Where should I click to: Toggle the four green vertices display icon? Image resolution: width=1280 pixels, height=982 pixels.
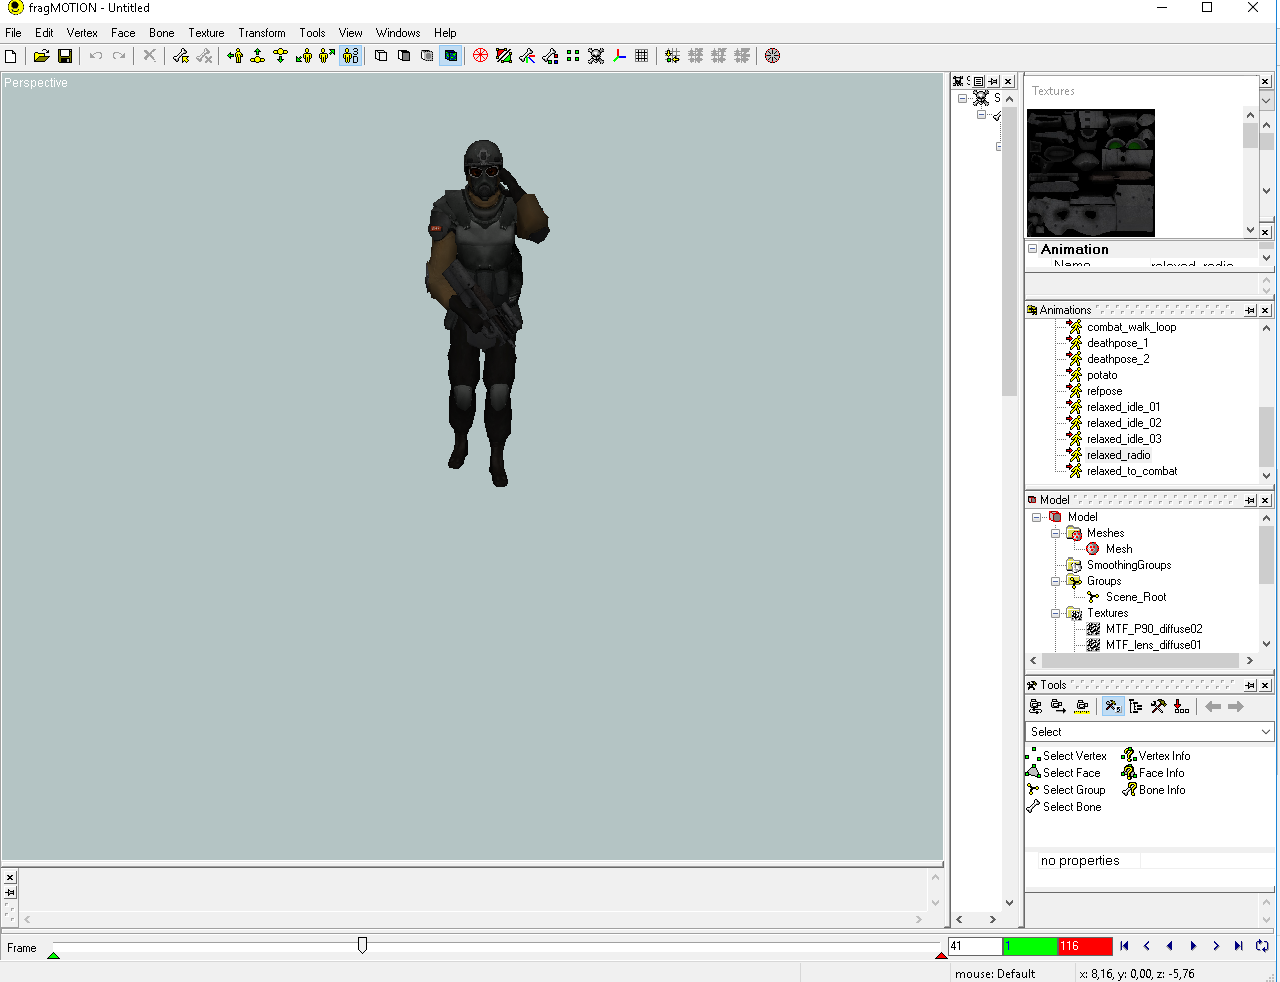coord(573,56)
